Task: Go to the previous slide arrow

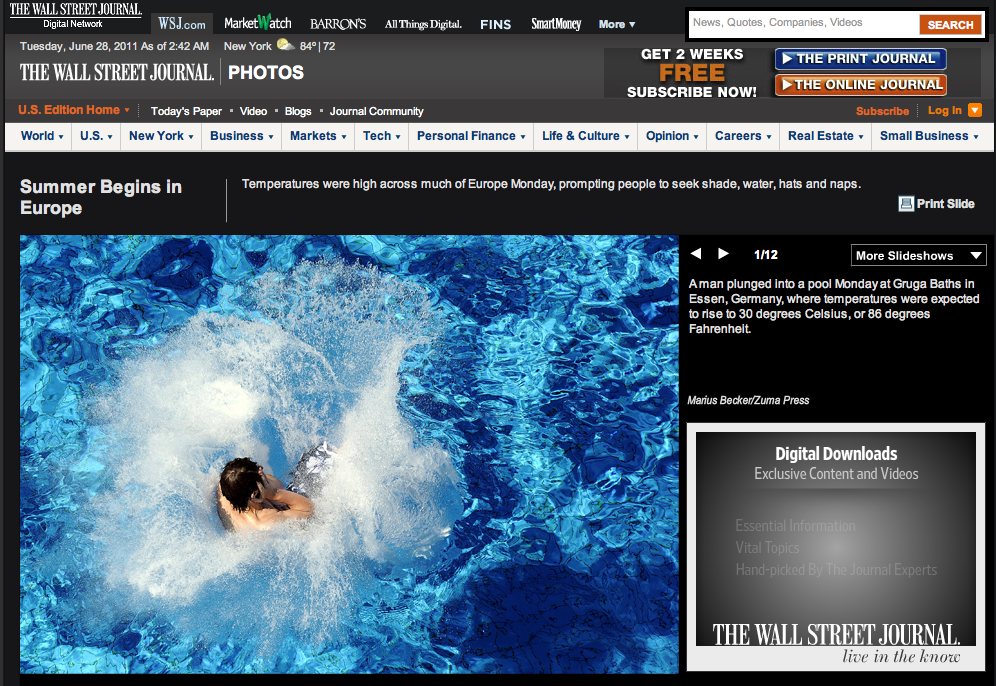Action: pyautogui.click(x=697, y=254)
